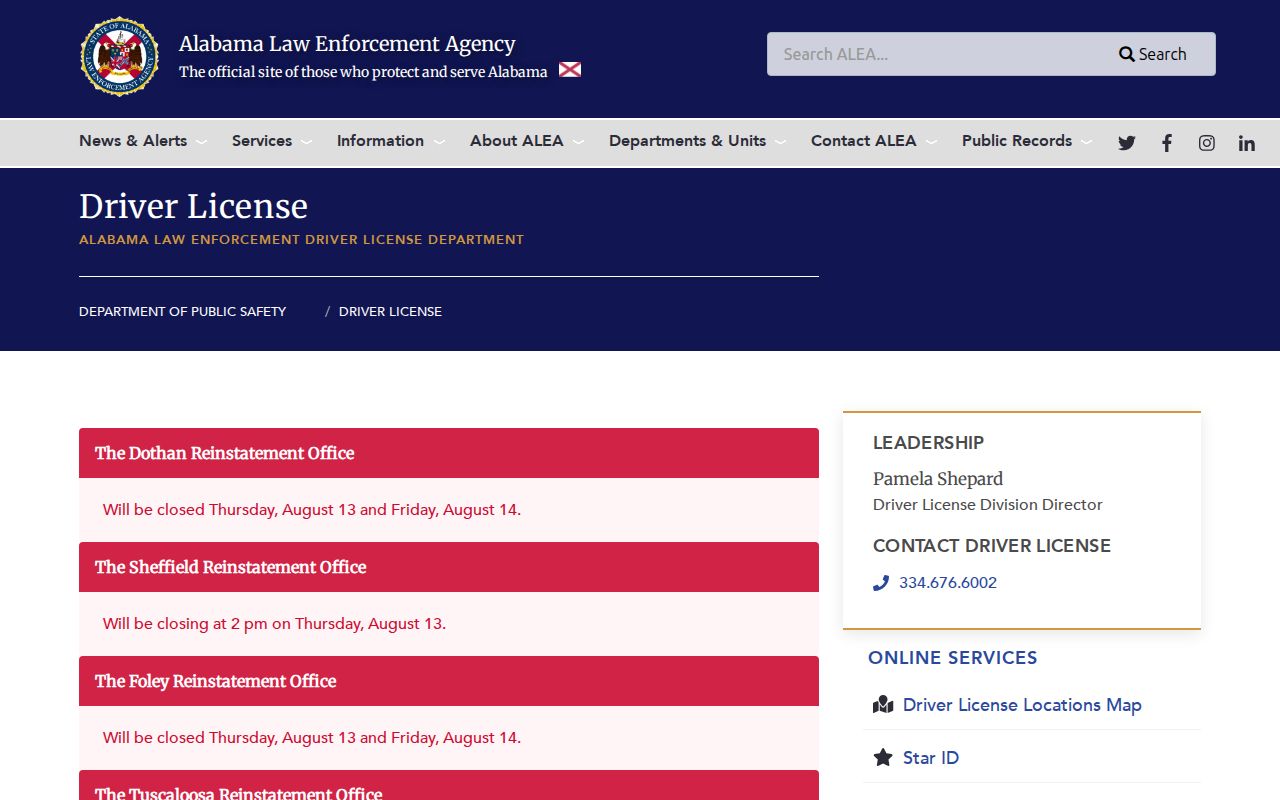Open the About ALEA dropdown

(527, 141)
